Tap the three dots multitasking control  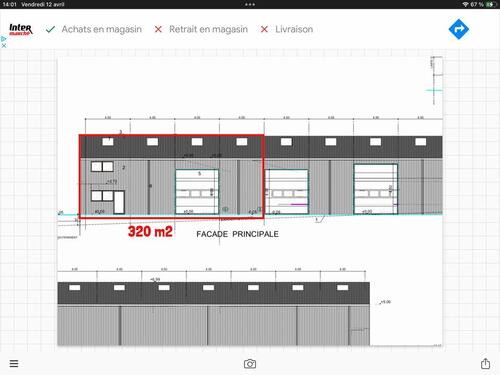click(x=250, y=4)
